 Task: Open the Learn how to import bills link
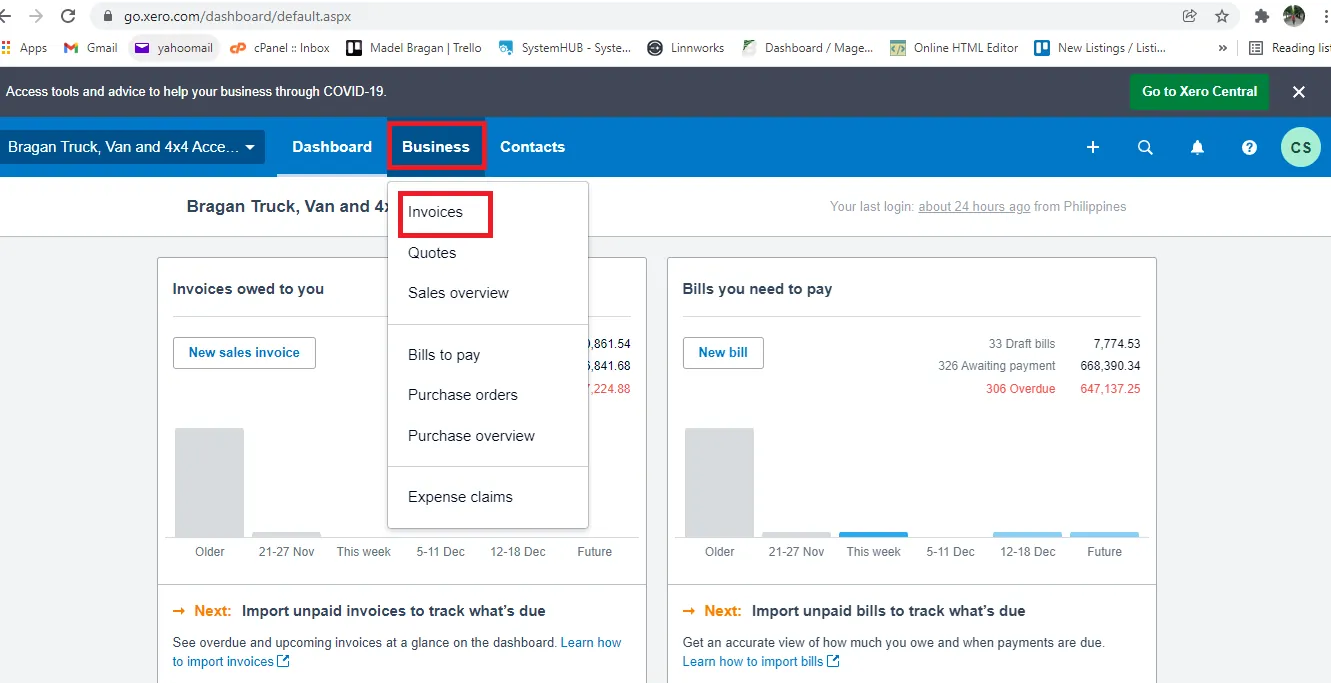coord(761,662)
